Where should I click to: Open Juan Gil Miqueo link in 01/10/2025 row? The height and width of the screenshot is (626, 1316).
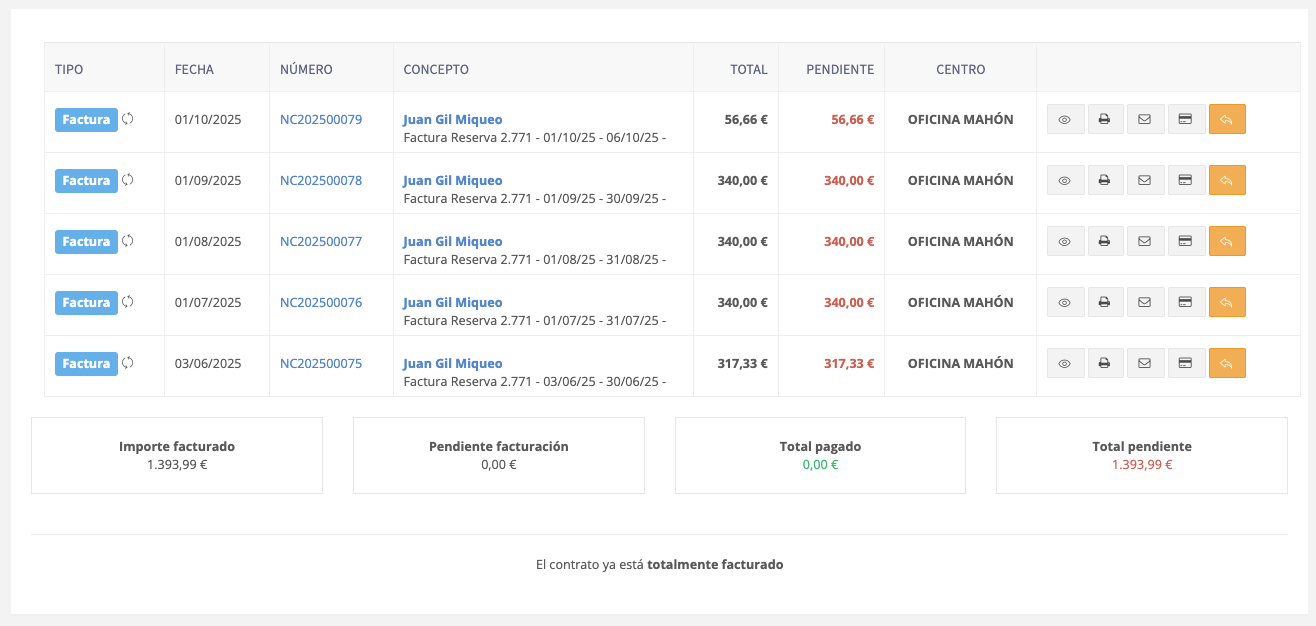pos(453,119)
